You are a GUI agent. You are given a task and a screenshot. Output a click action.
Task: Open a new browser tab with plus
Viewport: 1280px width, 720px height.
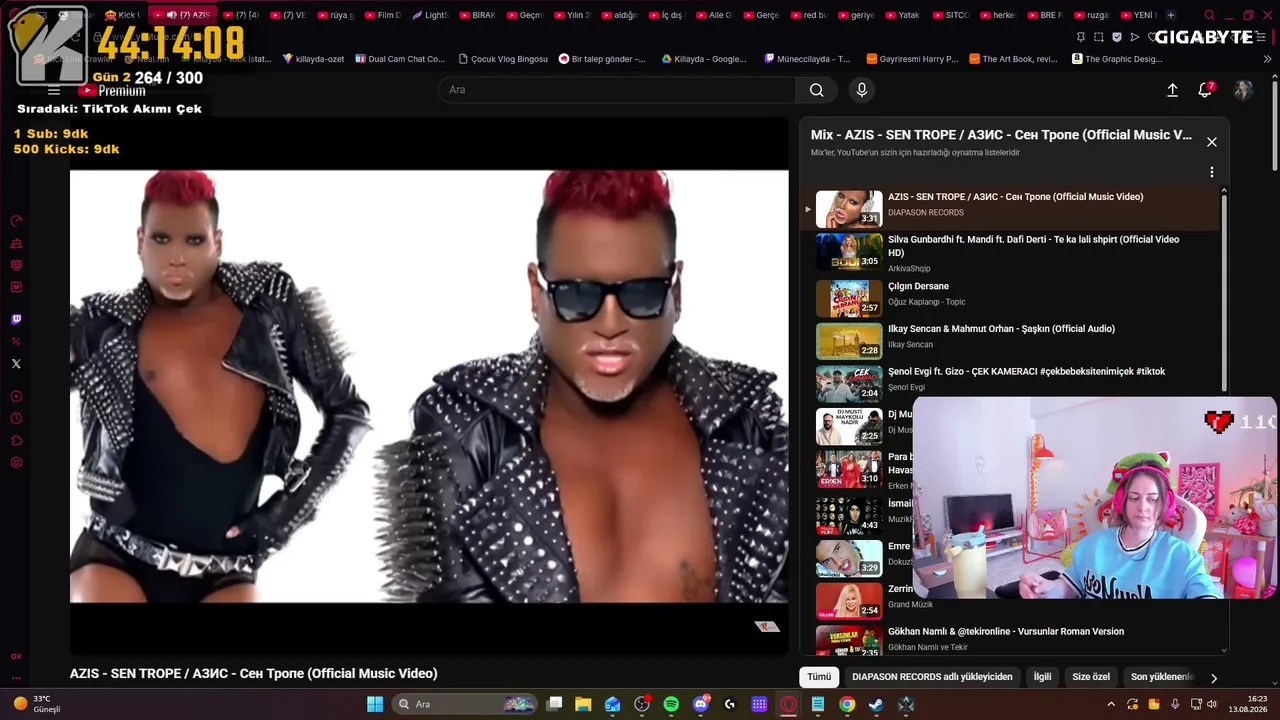(x=1171, y=15)
